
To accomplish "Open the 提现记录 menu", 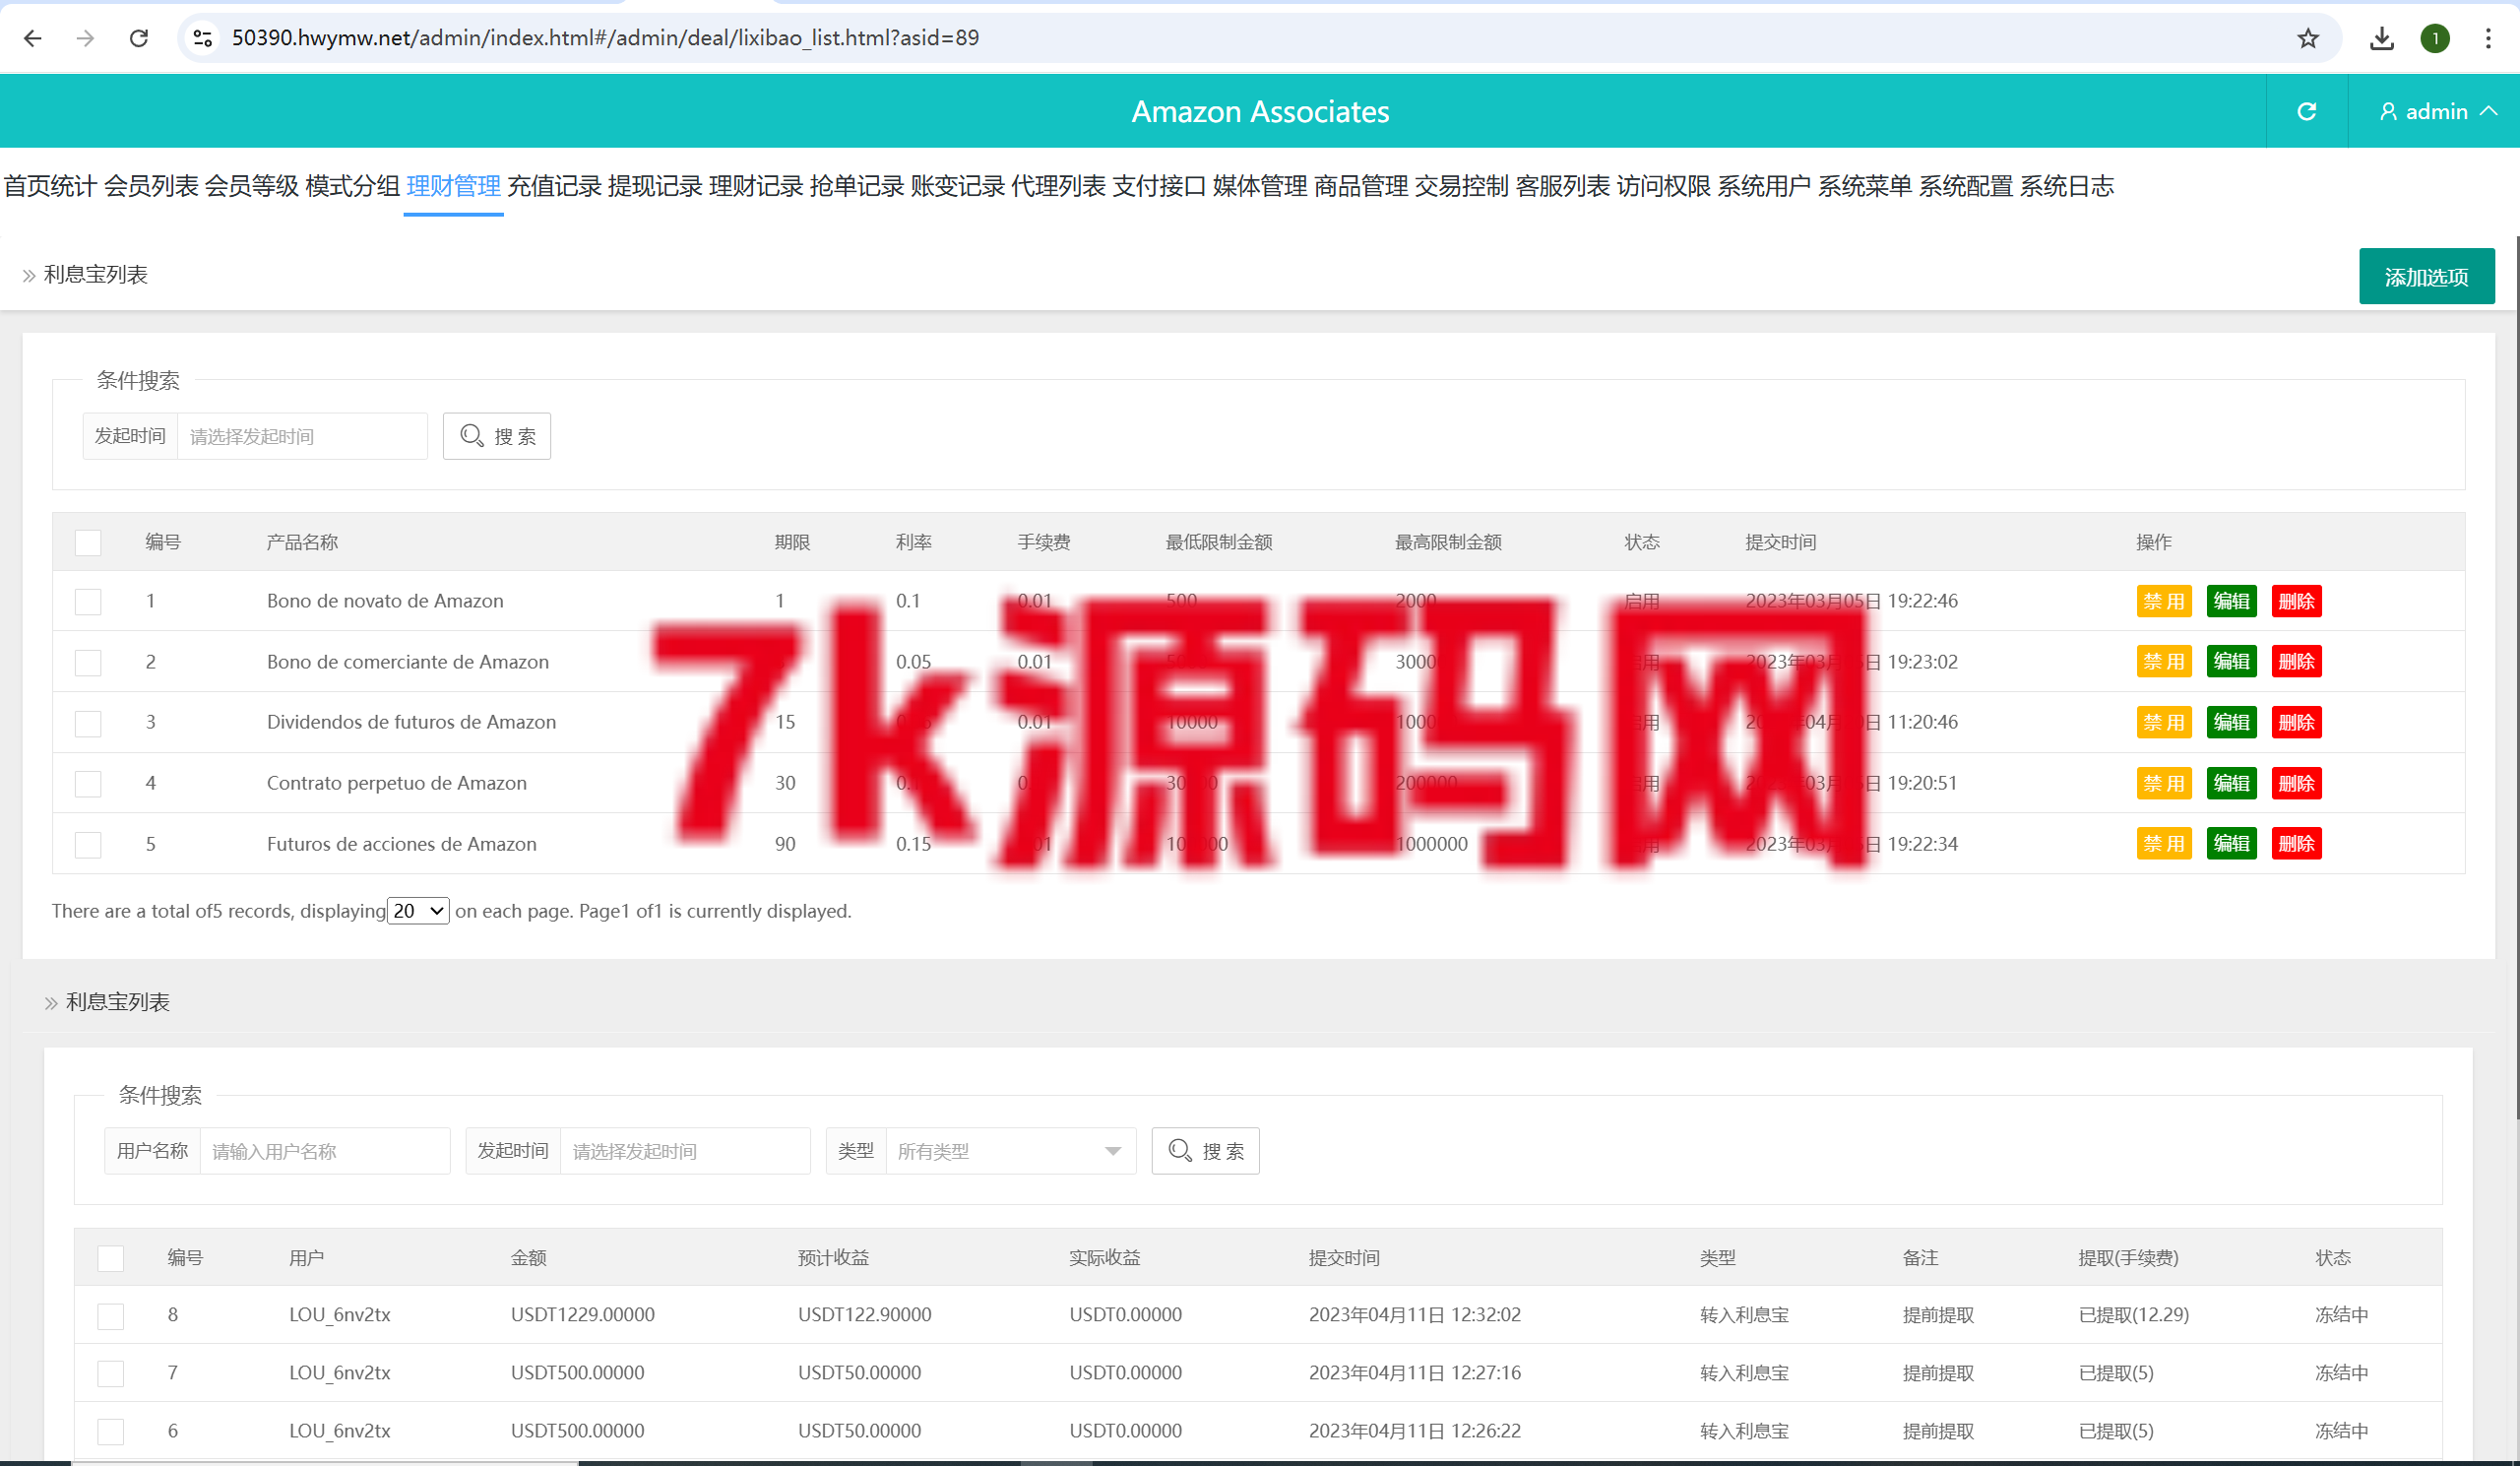I will point(655,186).
